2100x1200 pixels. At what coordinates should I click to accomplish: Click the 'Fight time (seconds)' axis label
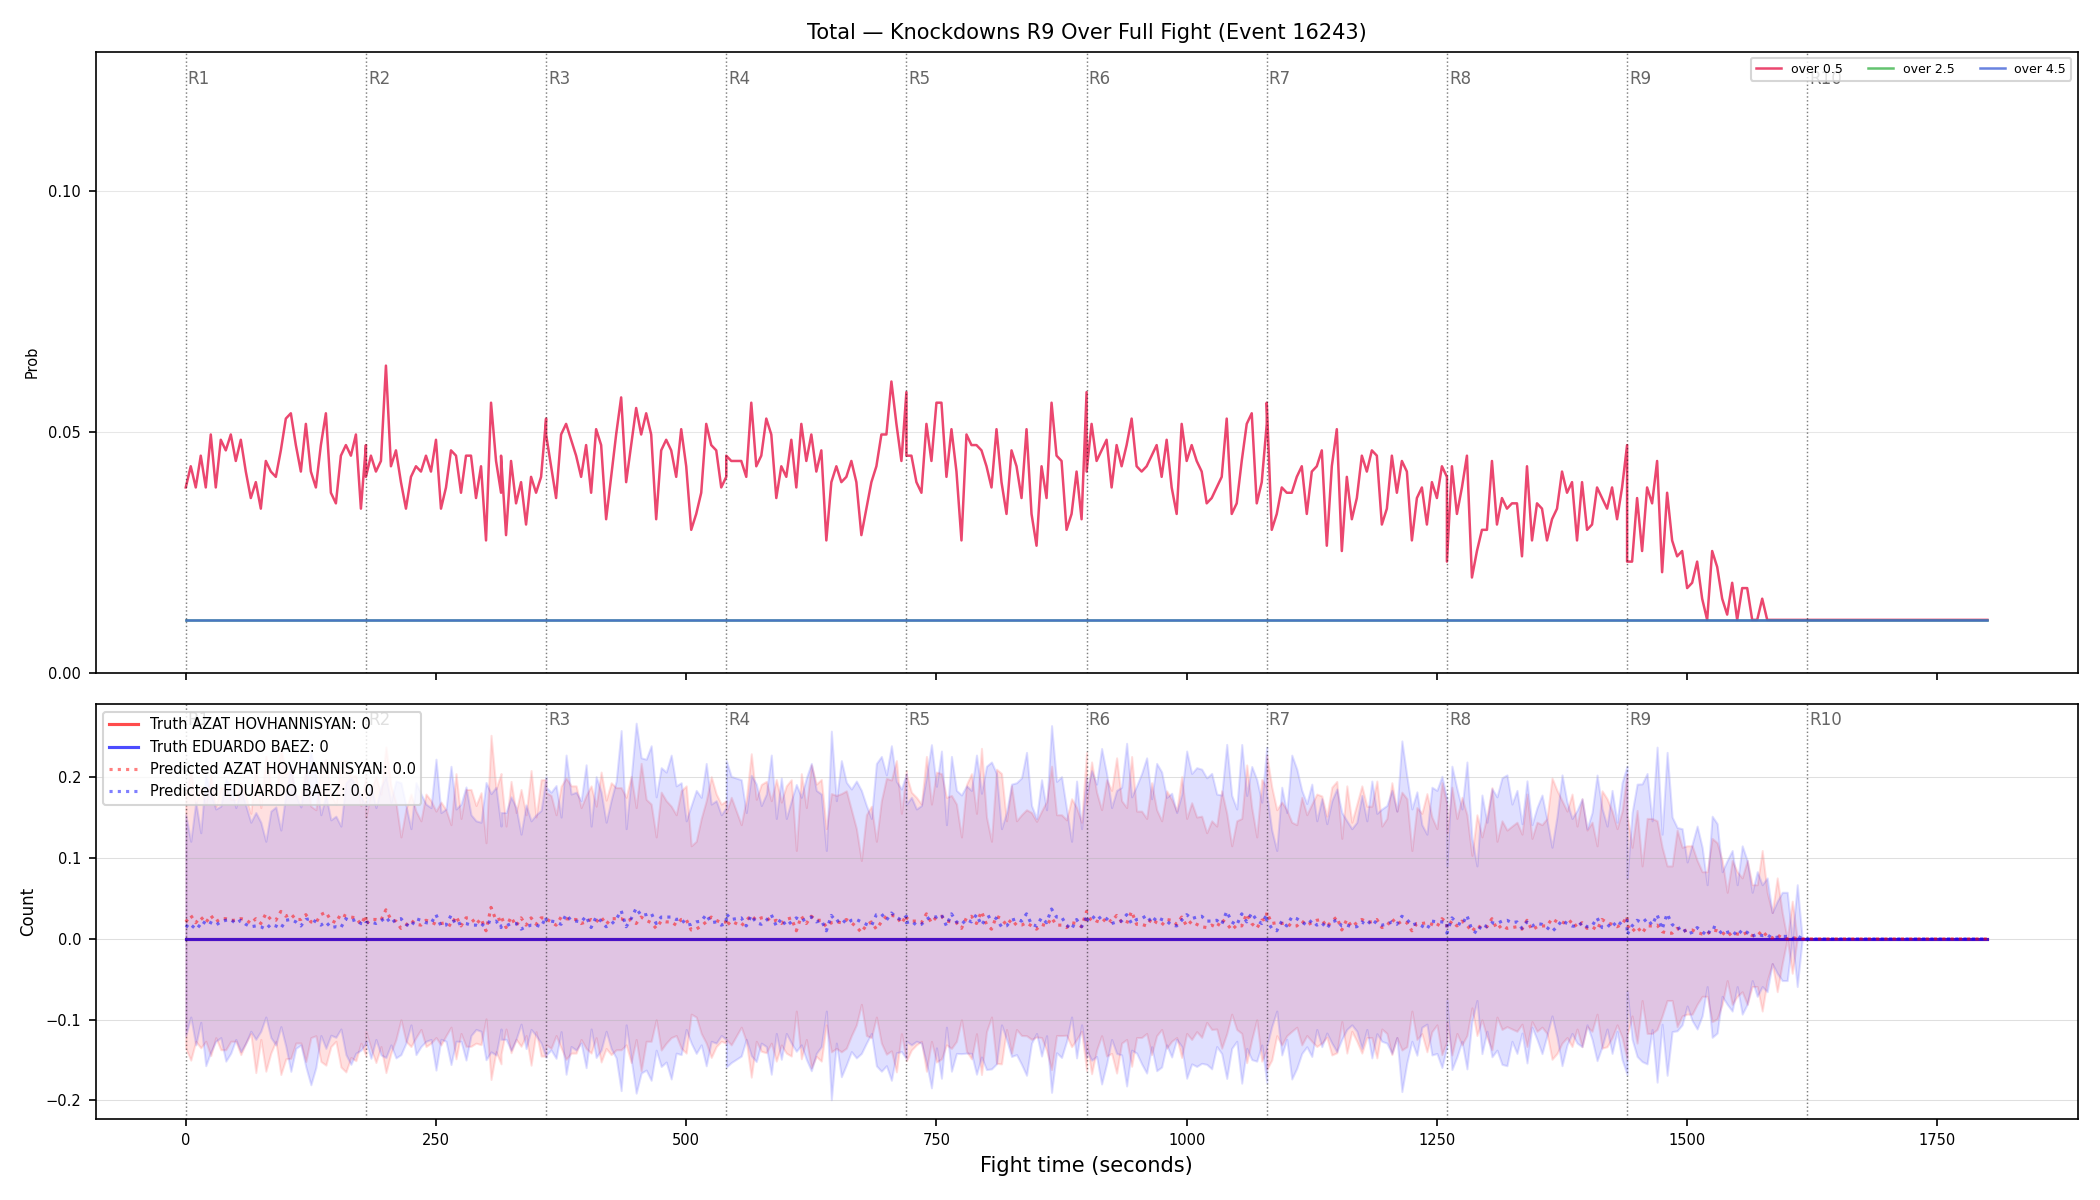coord(1086,1165)
